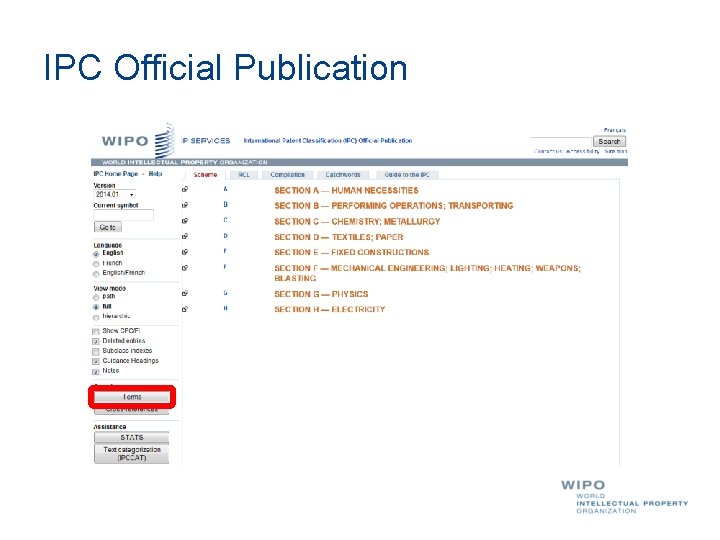
Task: Click the Go to button
Action: point(108,227)
